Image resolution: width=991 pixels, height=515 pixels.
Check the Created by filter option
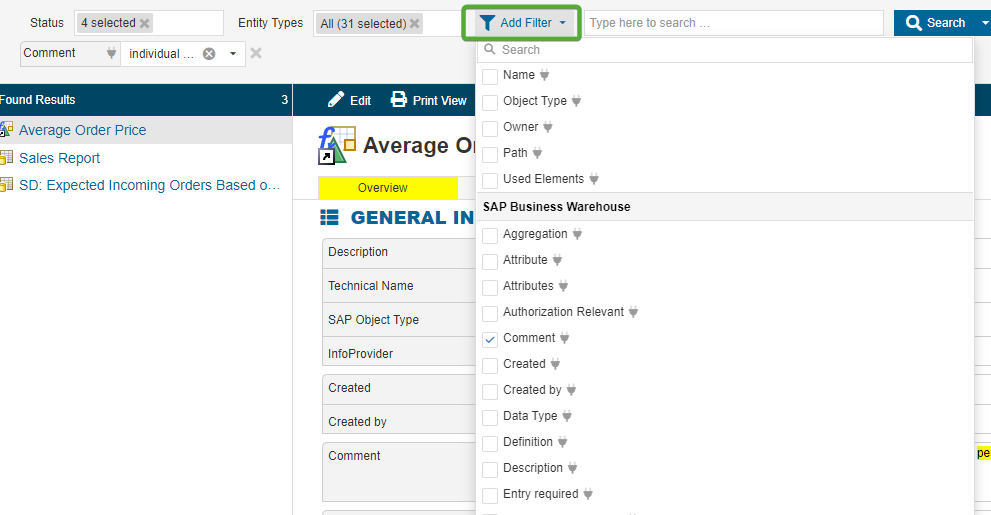pos(490,391)
